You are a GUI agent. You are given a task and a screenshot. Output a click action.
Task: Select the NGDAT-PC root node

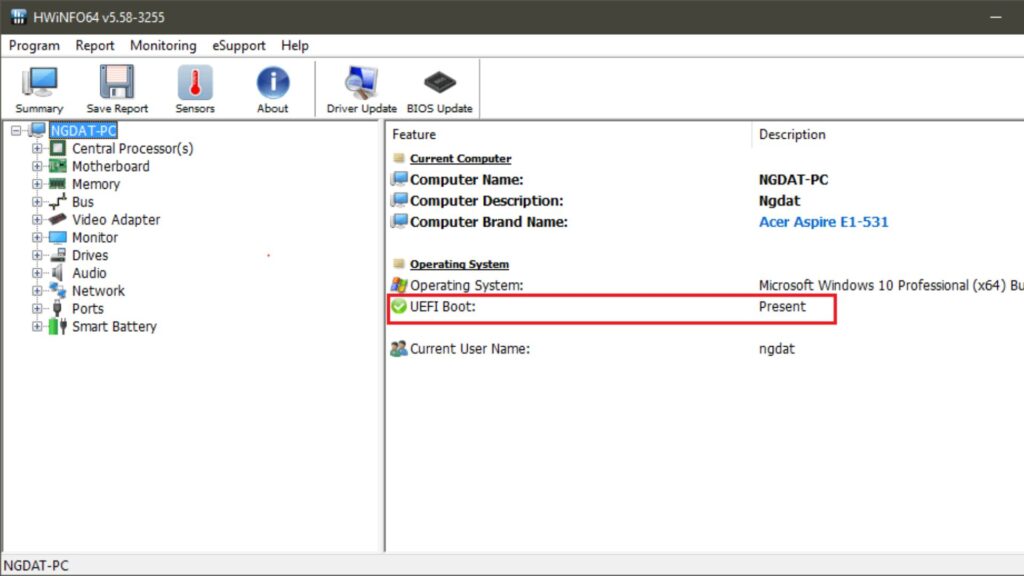82,130
